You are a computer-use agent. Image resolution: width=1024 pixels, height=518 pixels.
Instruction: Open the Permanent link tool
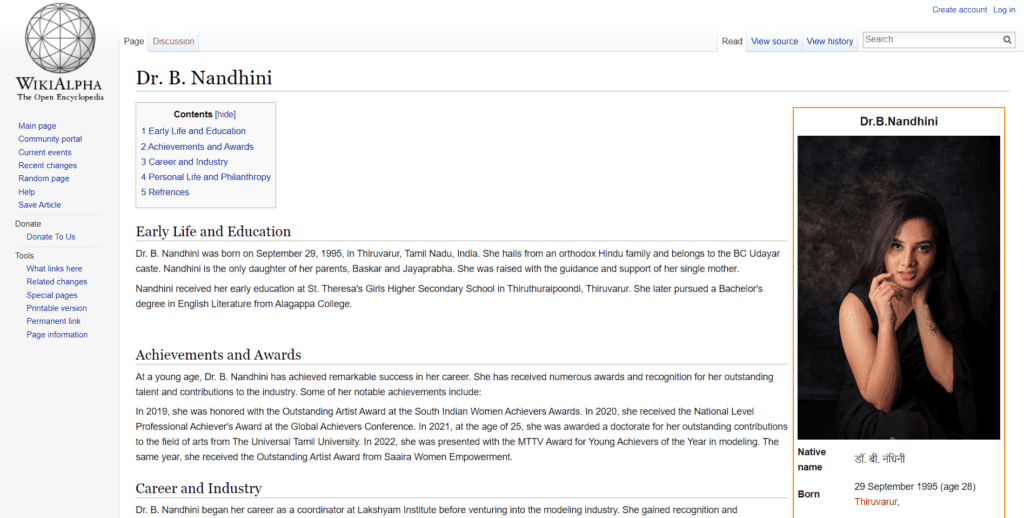54,321
